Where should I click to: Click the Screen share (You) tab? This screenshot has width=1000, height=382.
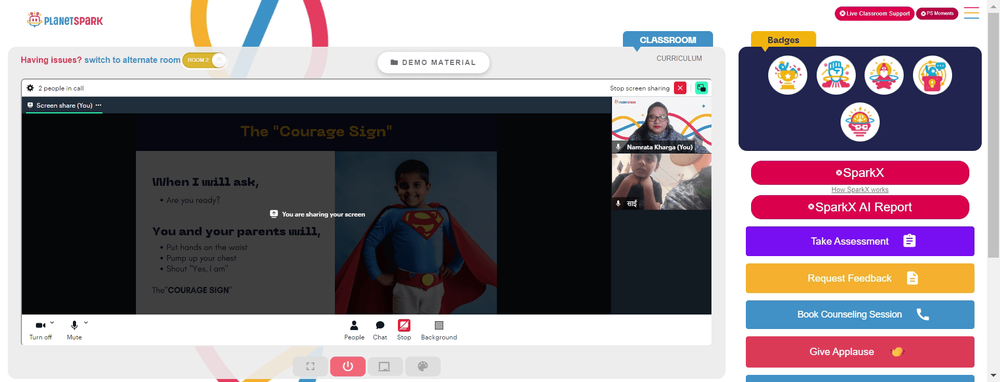64,105
